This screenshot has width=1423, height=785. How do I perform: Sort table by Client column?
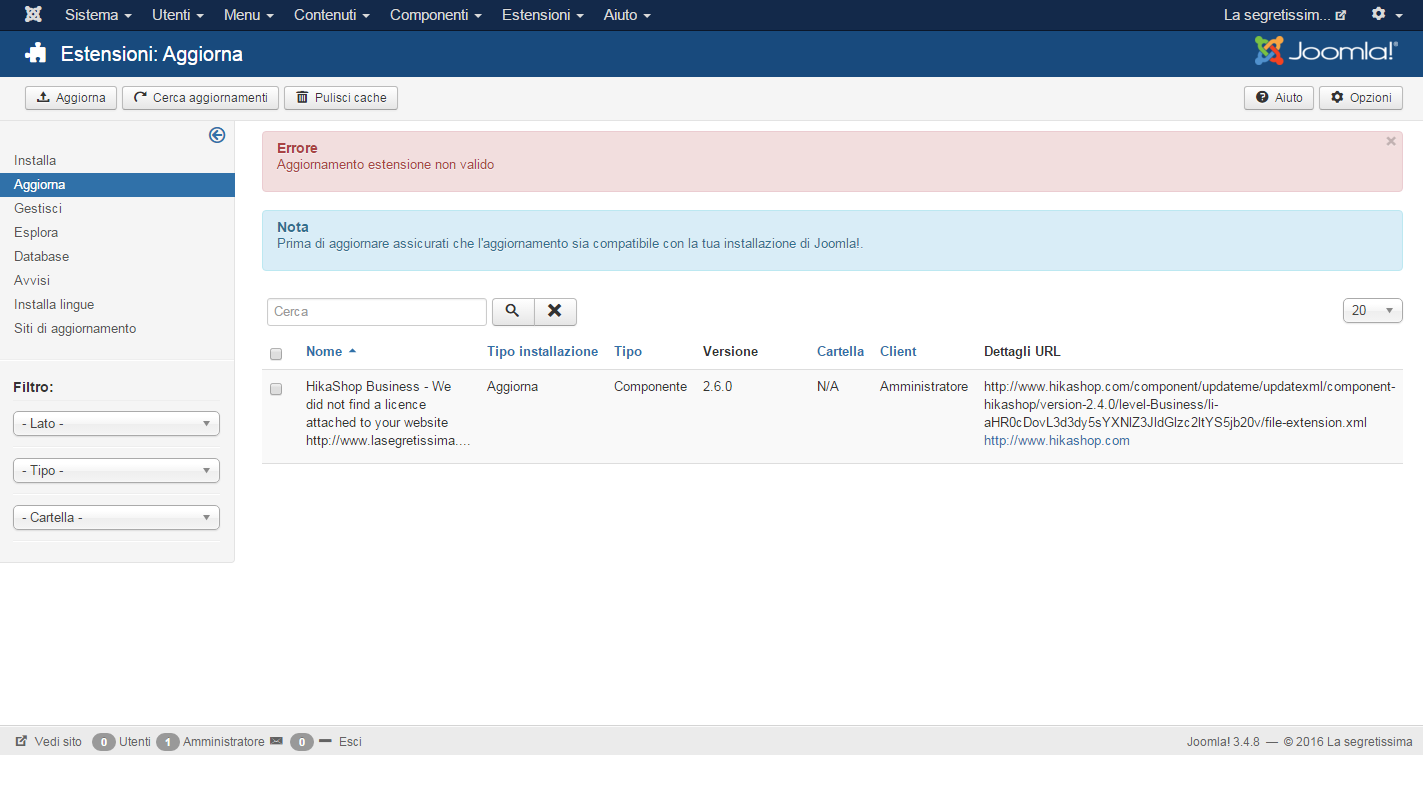[898, 352]
